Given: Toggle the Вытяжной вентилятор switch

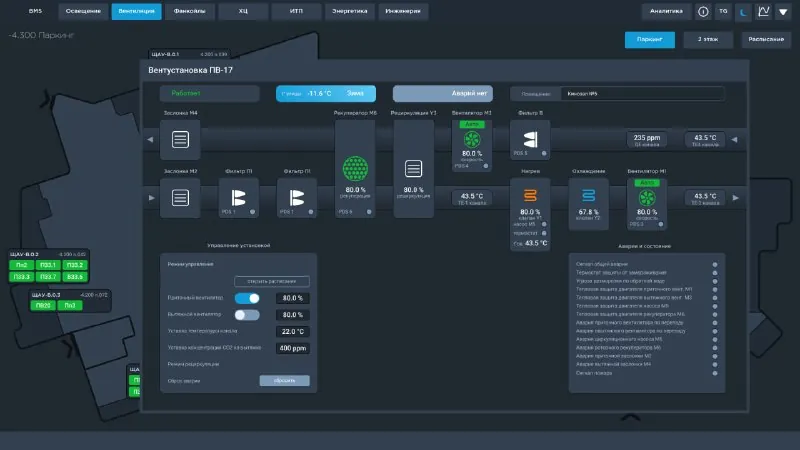Looking at the screenshot, I should [x=247, y=315].
